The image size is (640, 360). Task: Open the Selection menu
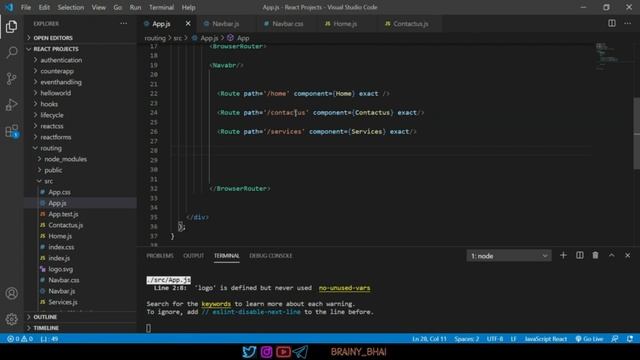coord(71,7)
